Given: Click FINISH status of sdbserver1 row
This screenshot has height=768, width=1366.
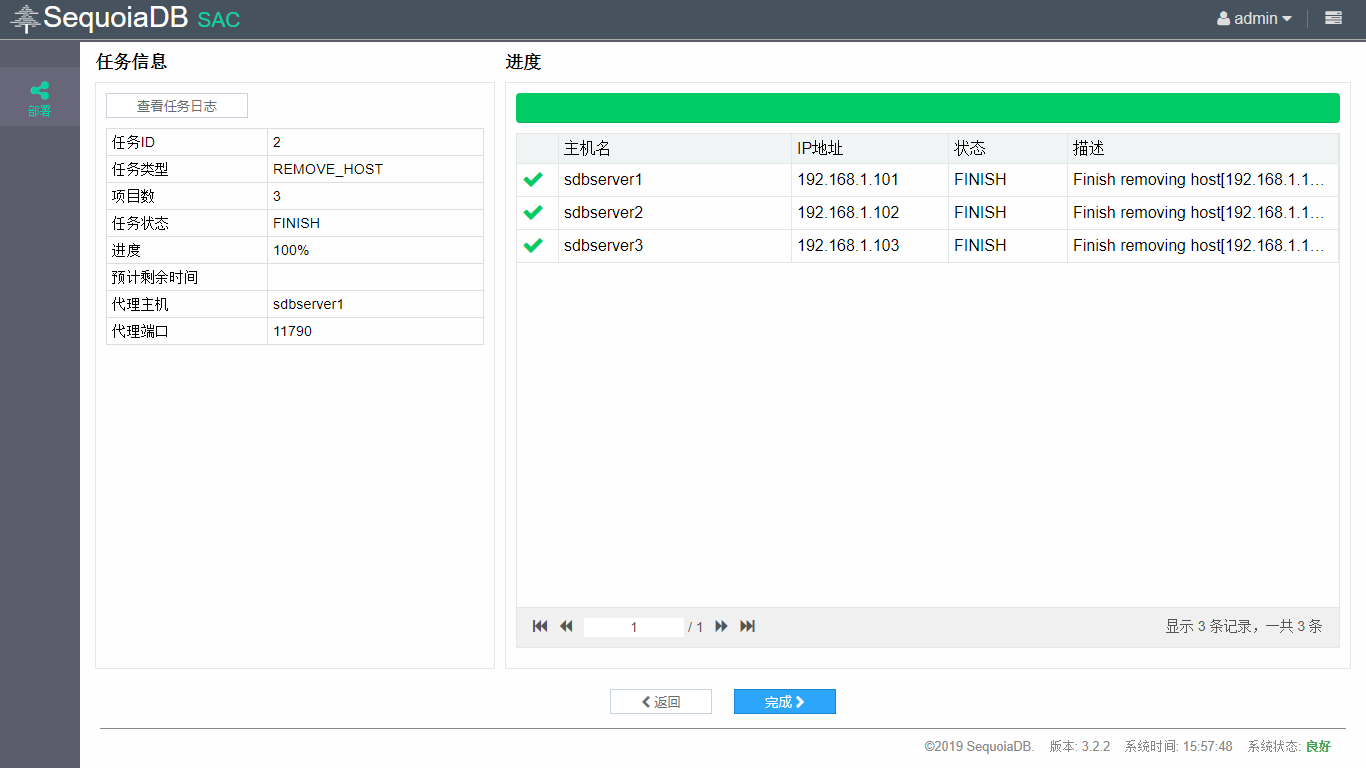Looking at the screenshot, I should [980, 180].
